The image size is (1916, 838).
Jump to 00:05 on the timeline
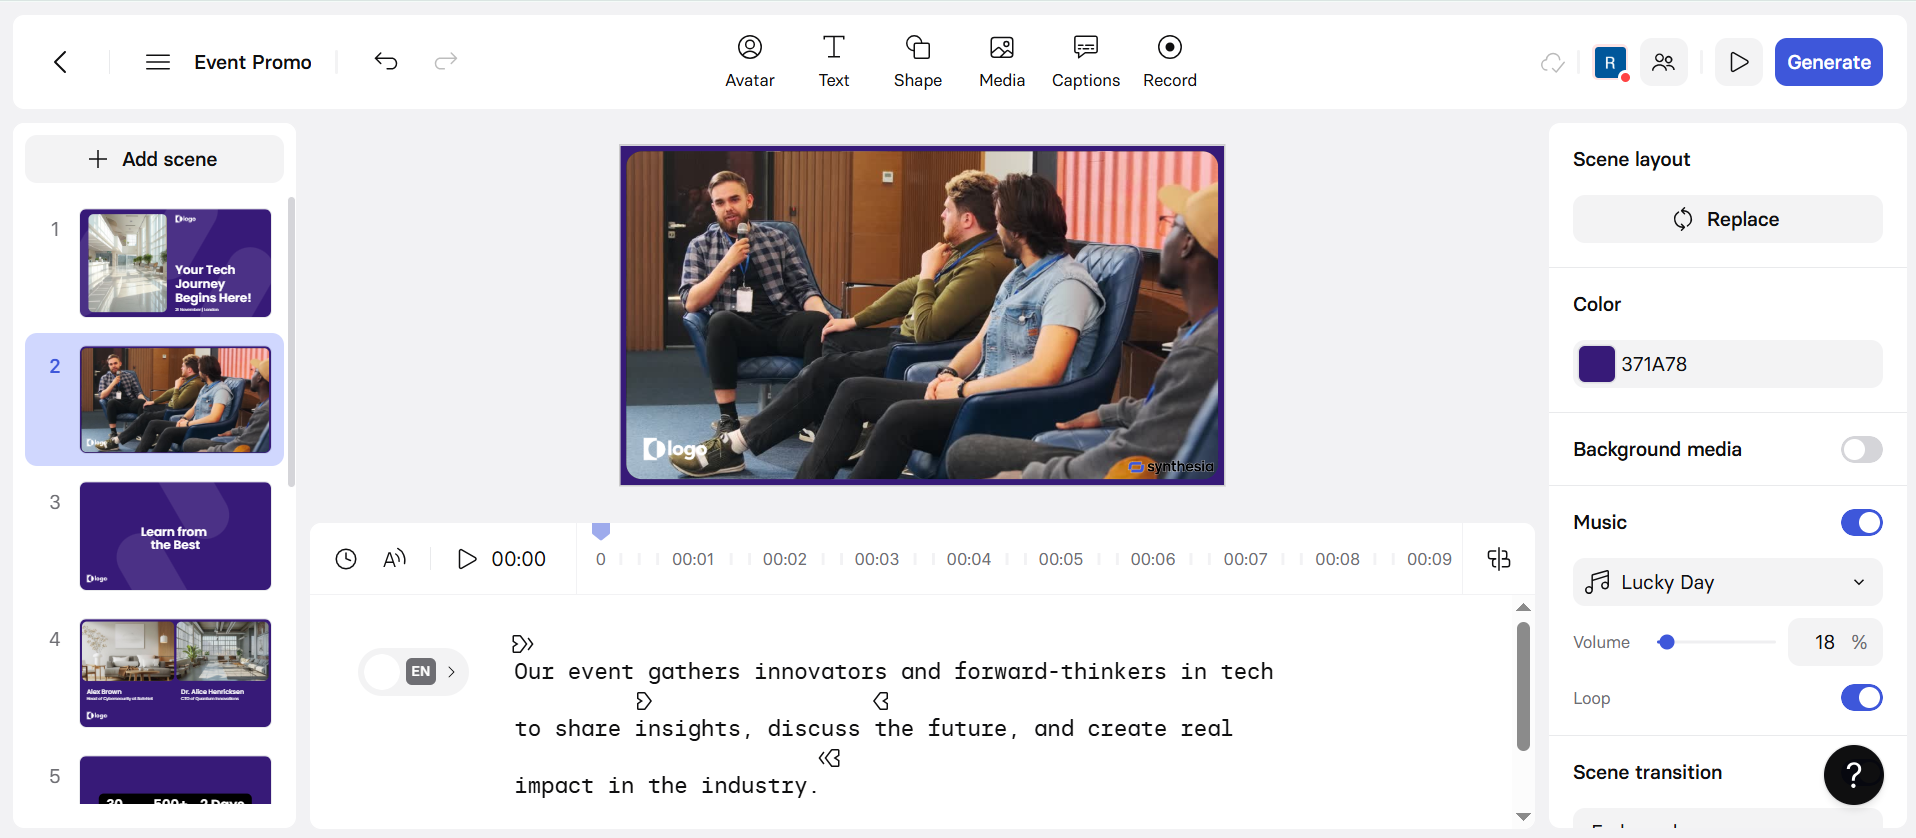click(x=1060, y=559)
